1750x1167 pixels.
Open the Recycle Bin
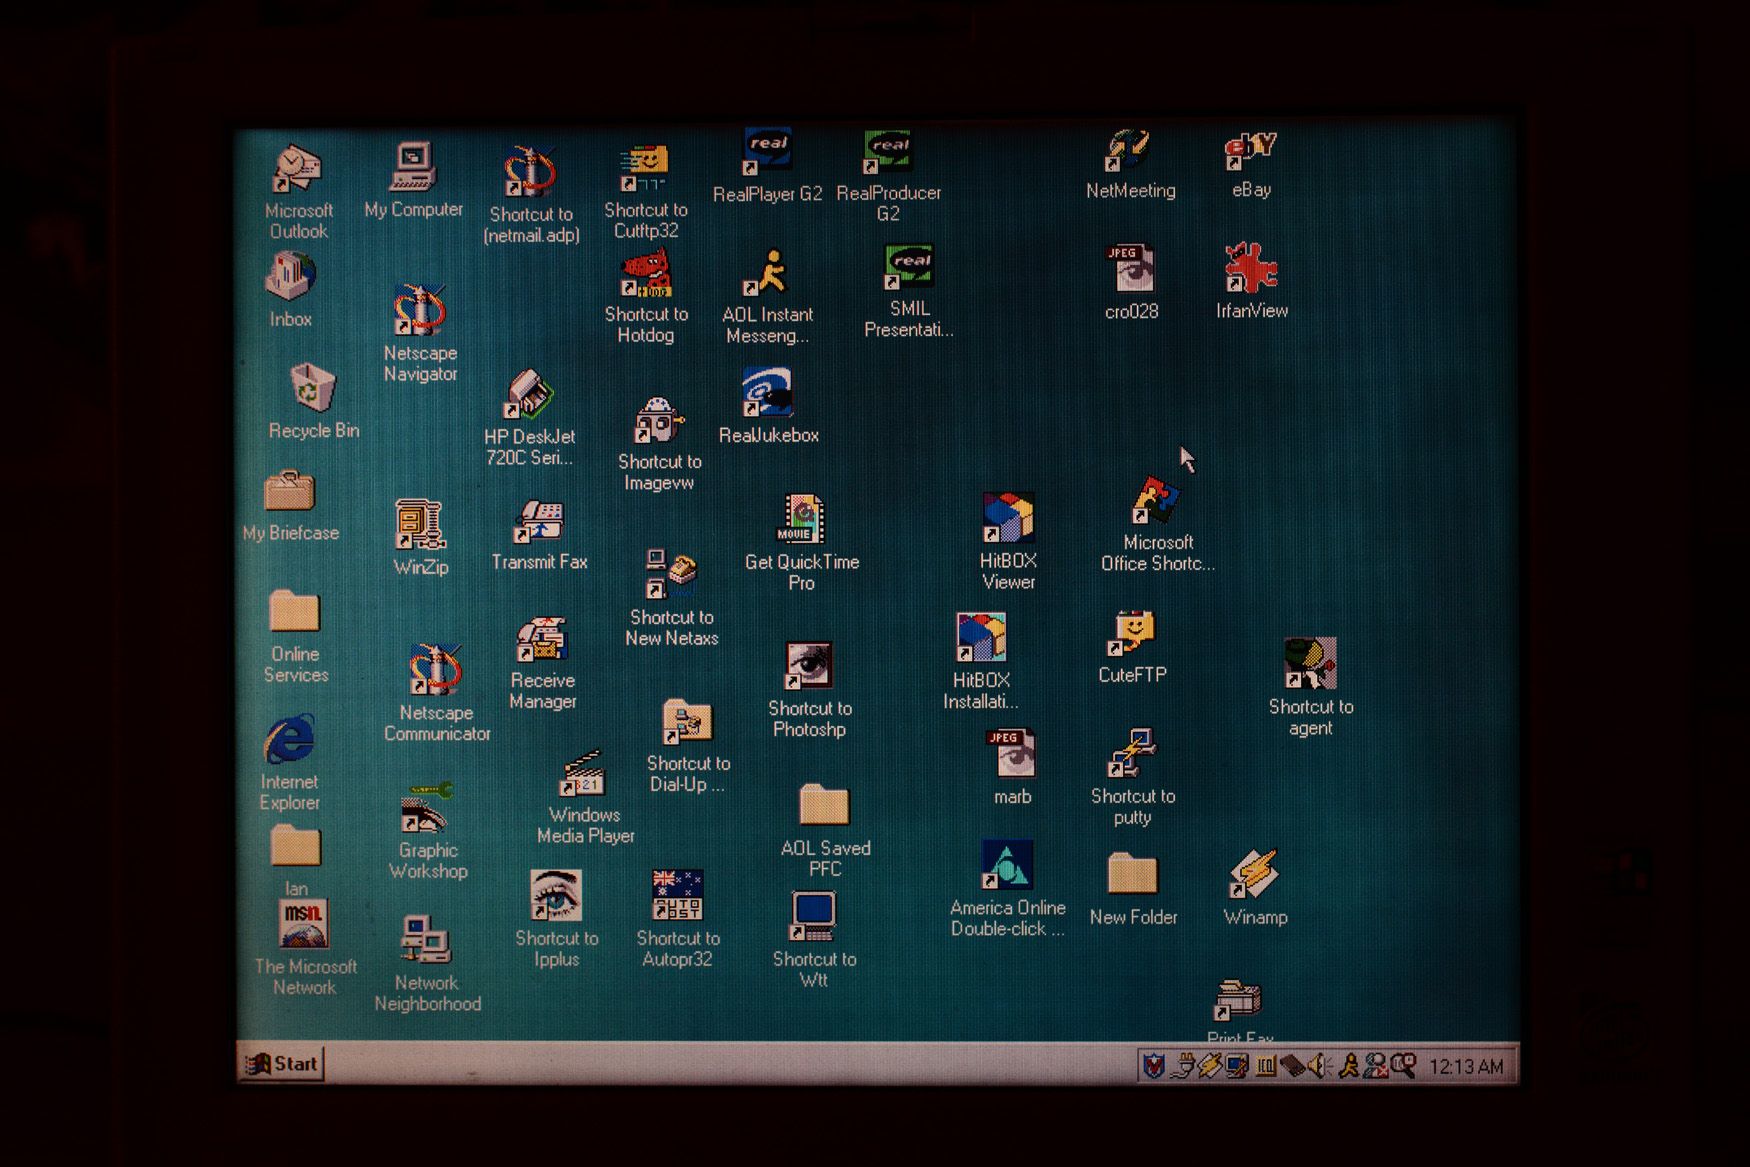click(x=310, y=387)
